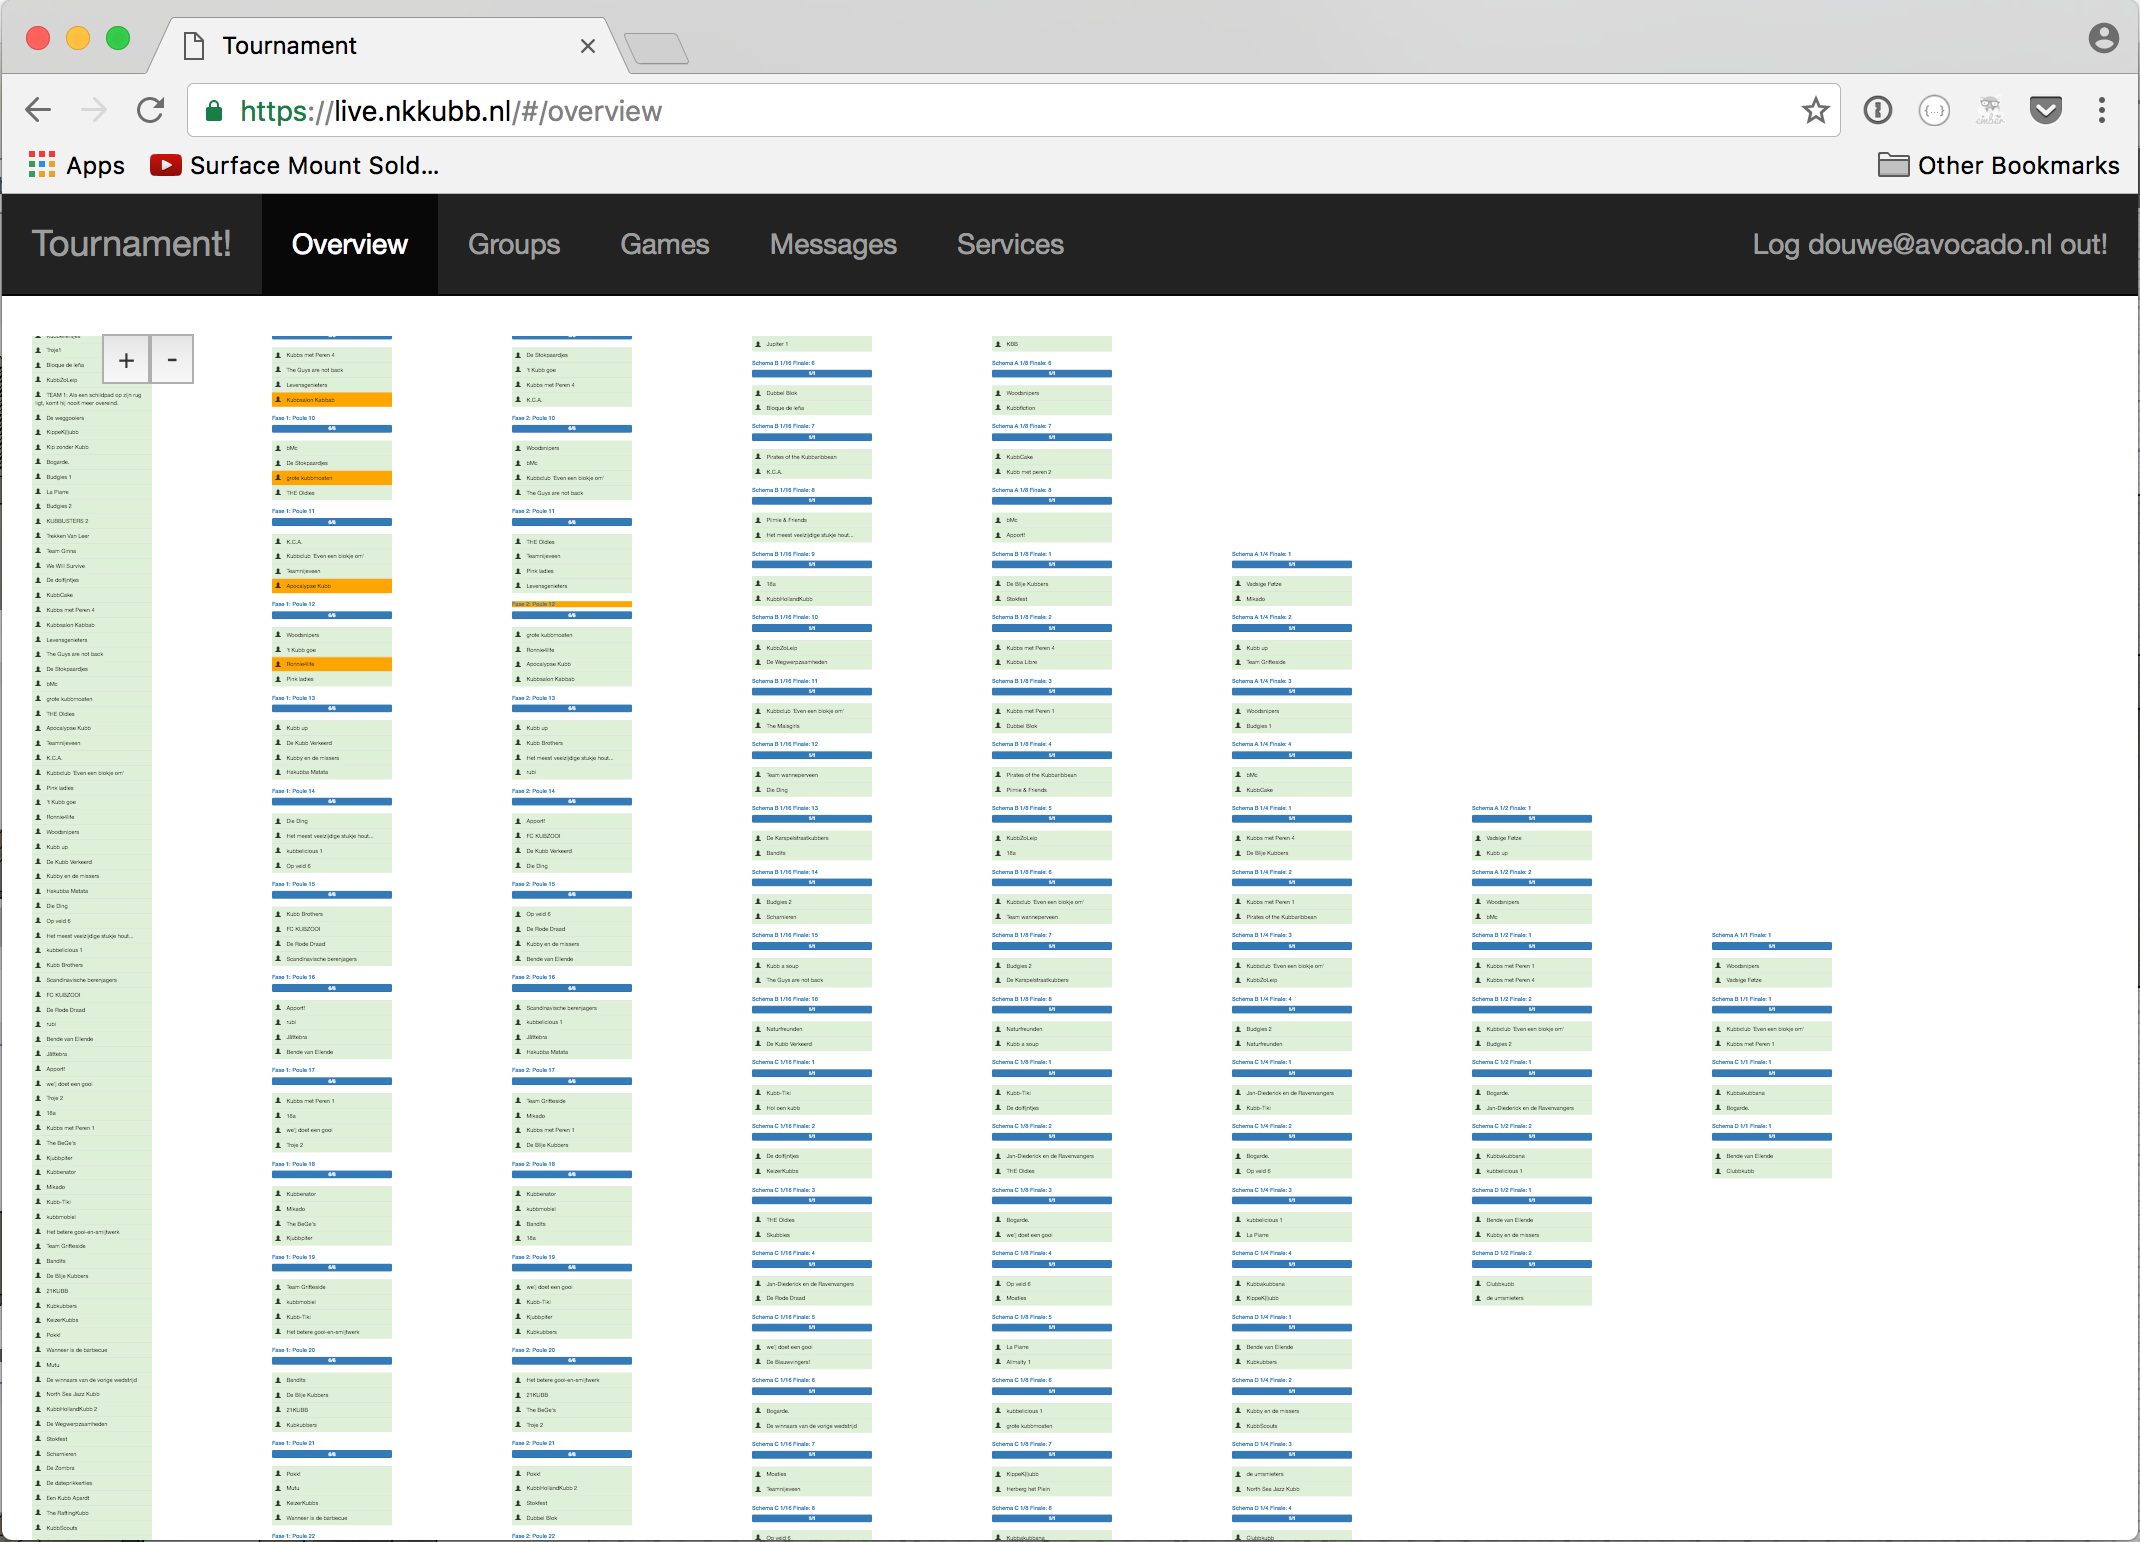Image resolution: width=2140 pixels, height=1542 pixels.
Task: Zoom out with the minus button
Action: tap(172, 360)
